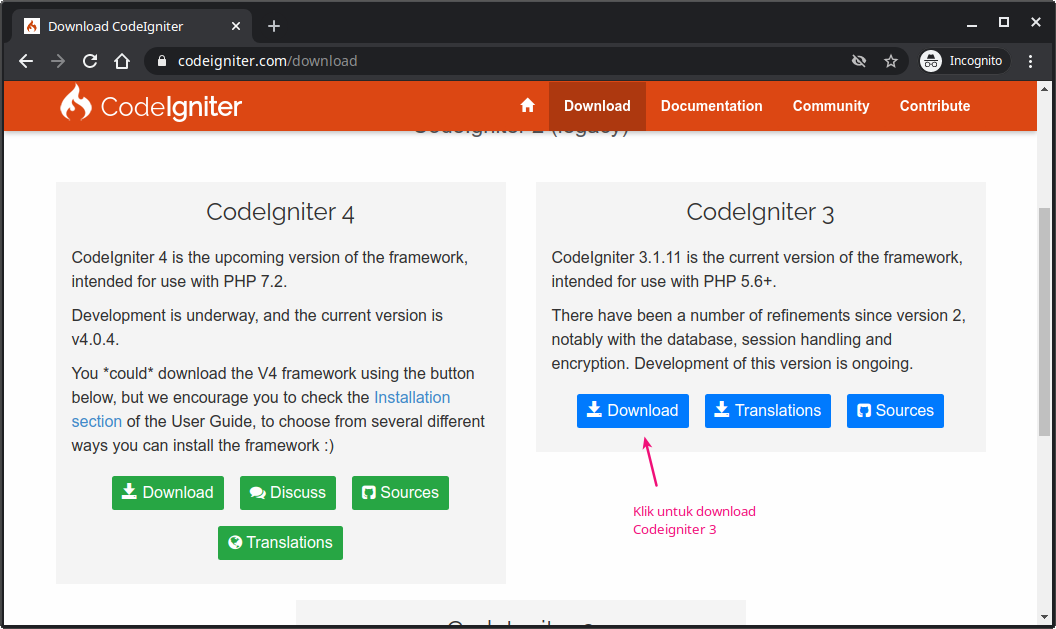Open site security info via the padlock
Screen dimensions: 1056x629
[x=161, y=61]
